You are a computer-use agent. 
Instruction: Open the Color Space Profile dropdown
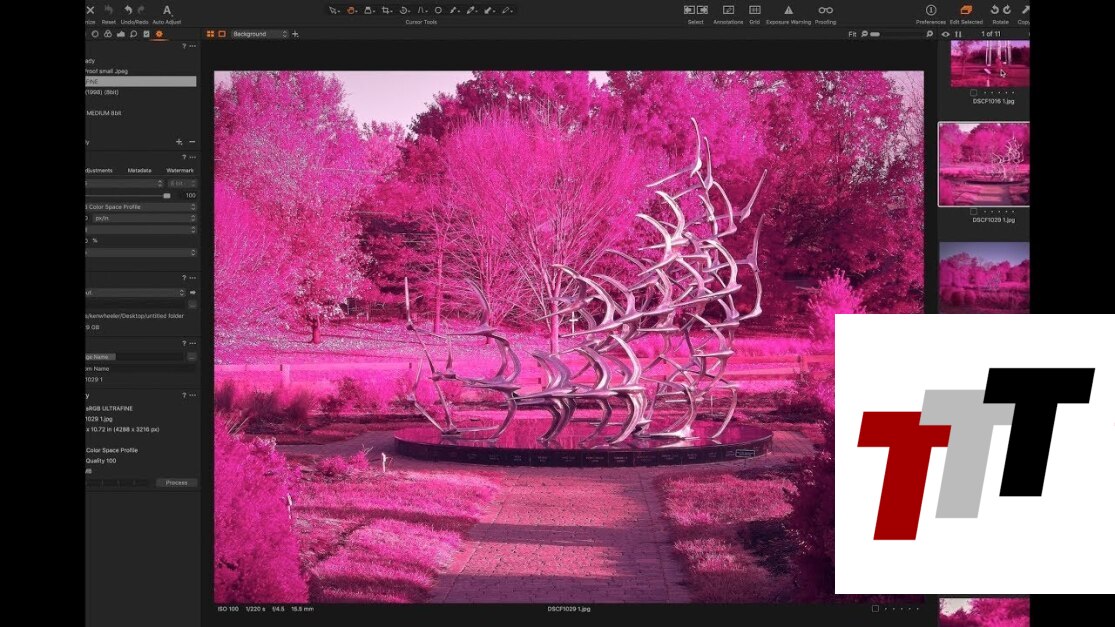pos(138,207)
